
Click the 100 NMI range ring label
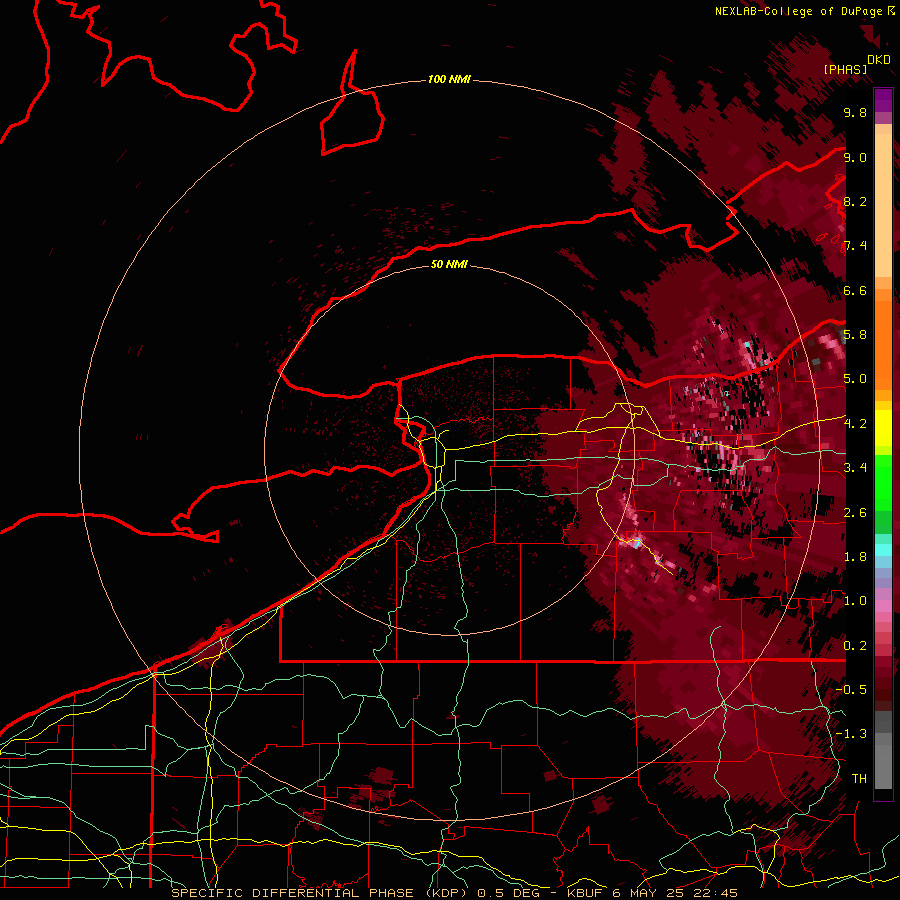(449, 79)
